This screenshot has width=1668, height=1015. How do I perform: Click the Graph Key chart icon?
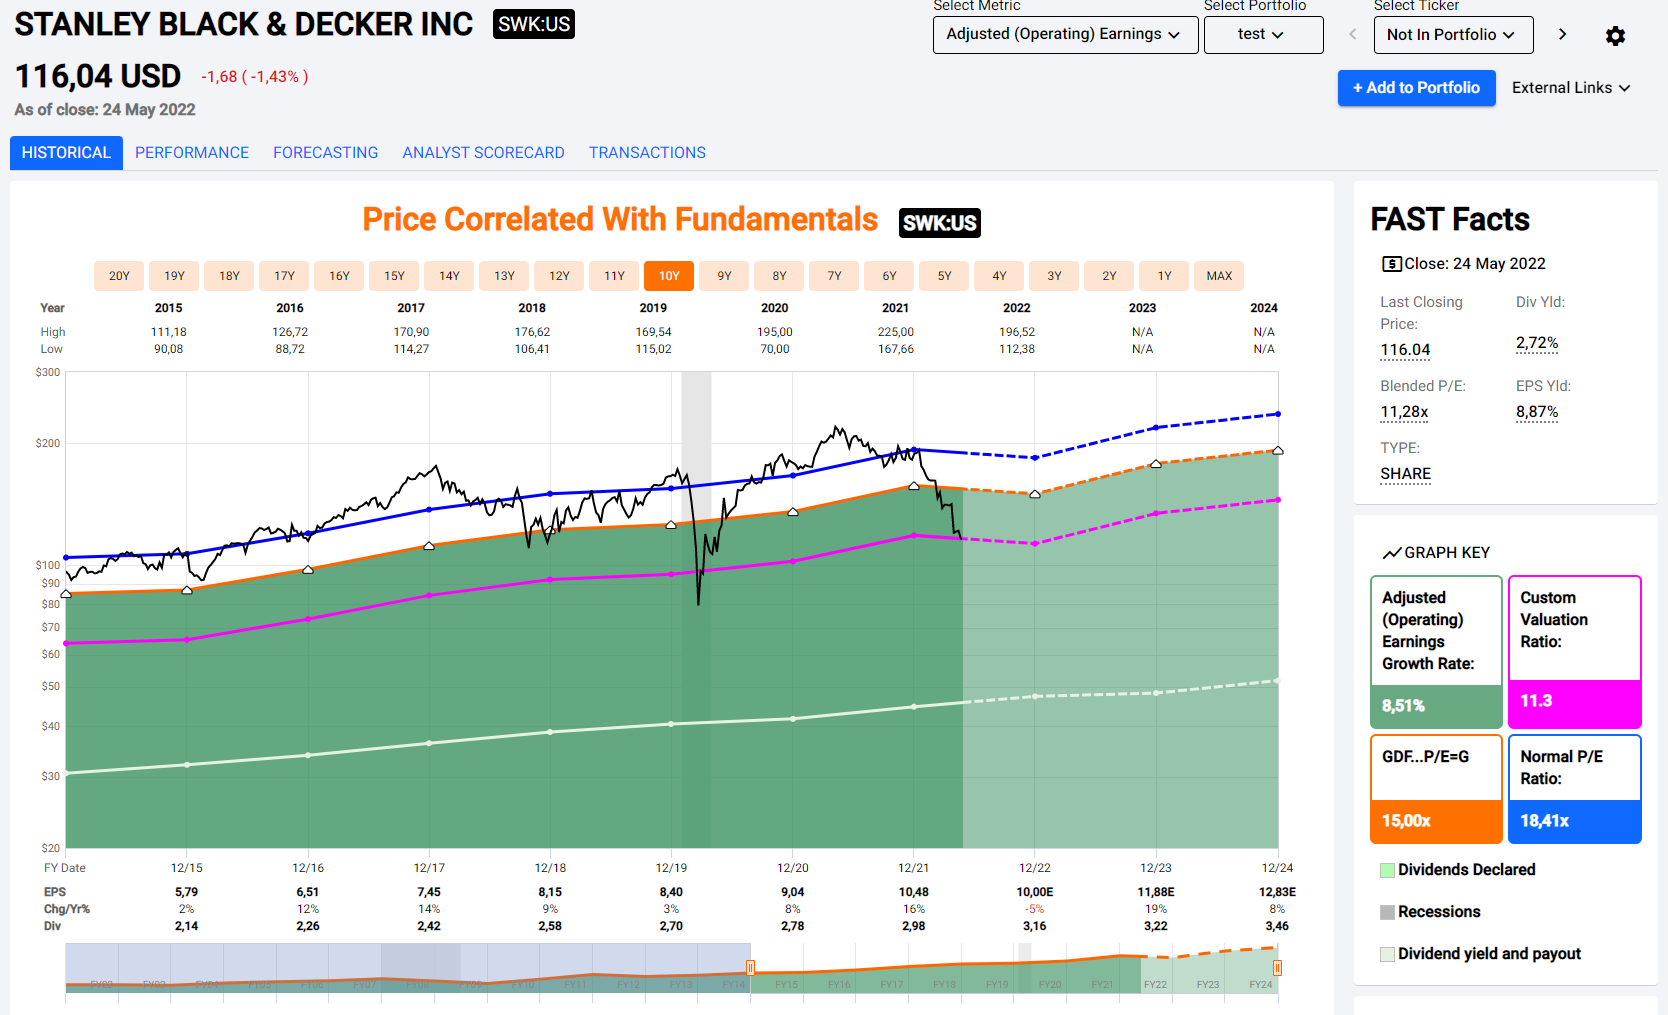tap(1391, 553)
